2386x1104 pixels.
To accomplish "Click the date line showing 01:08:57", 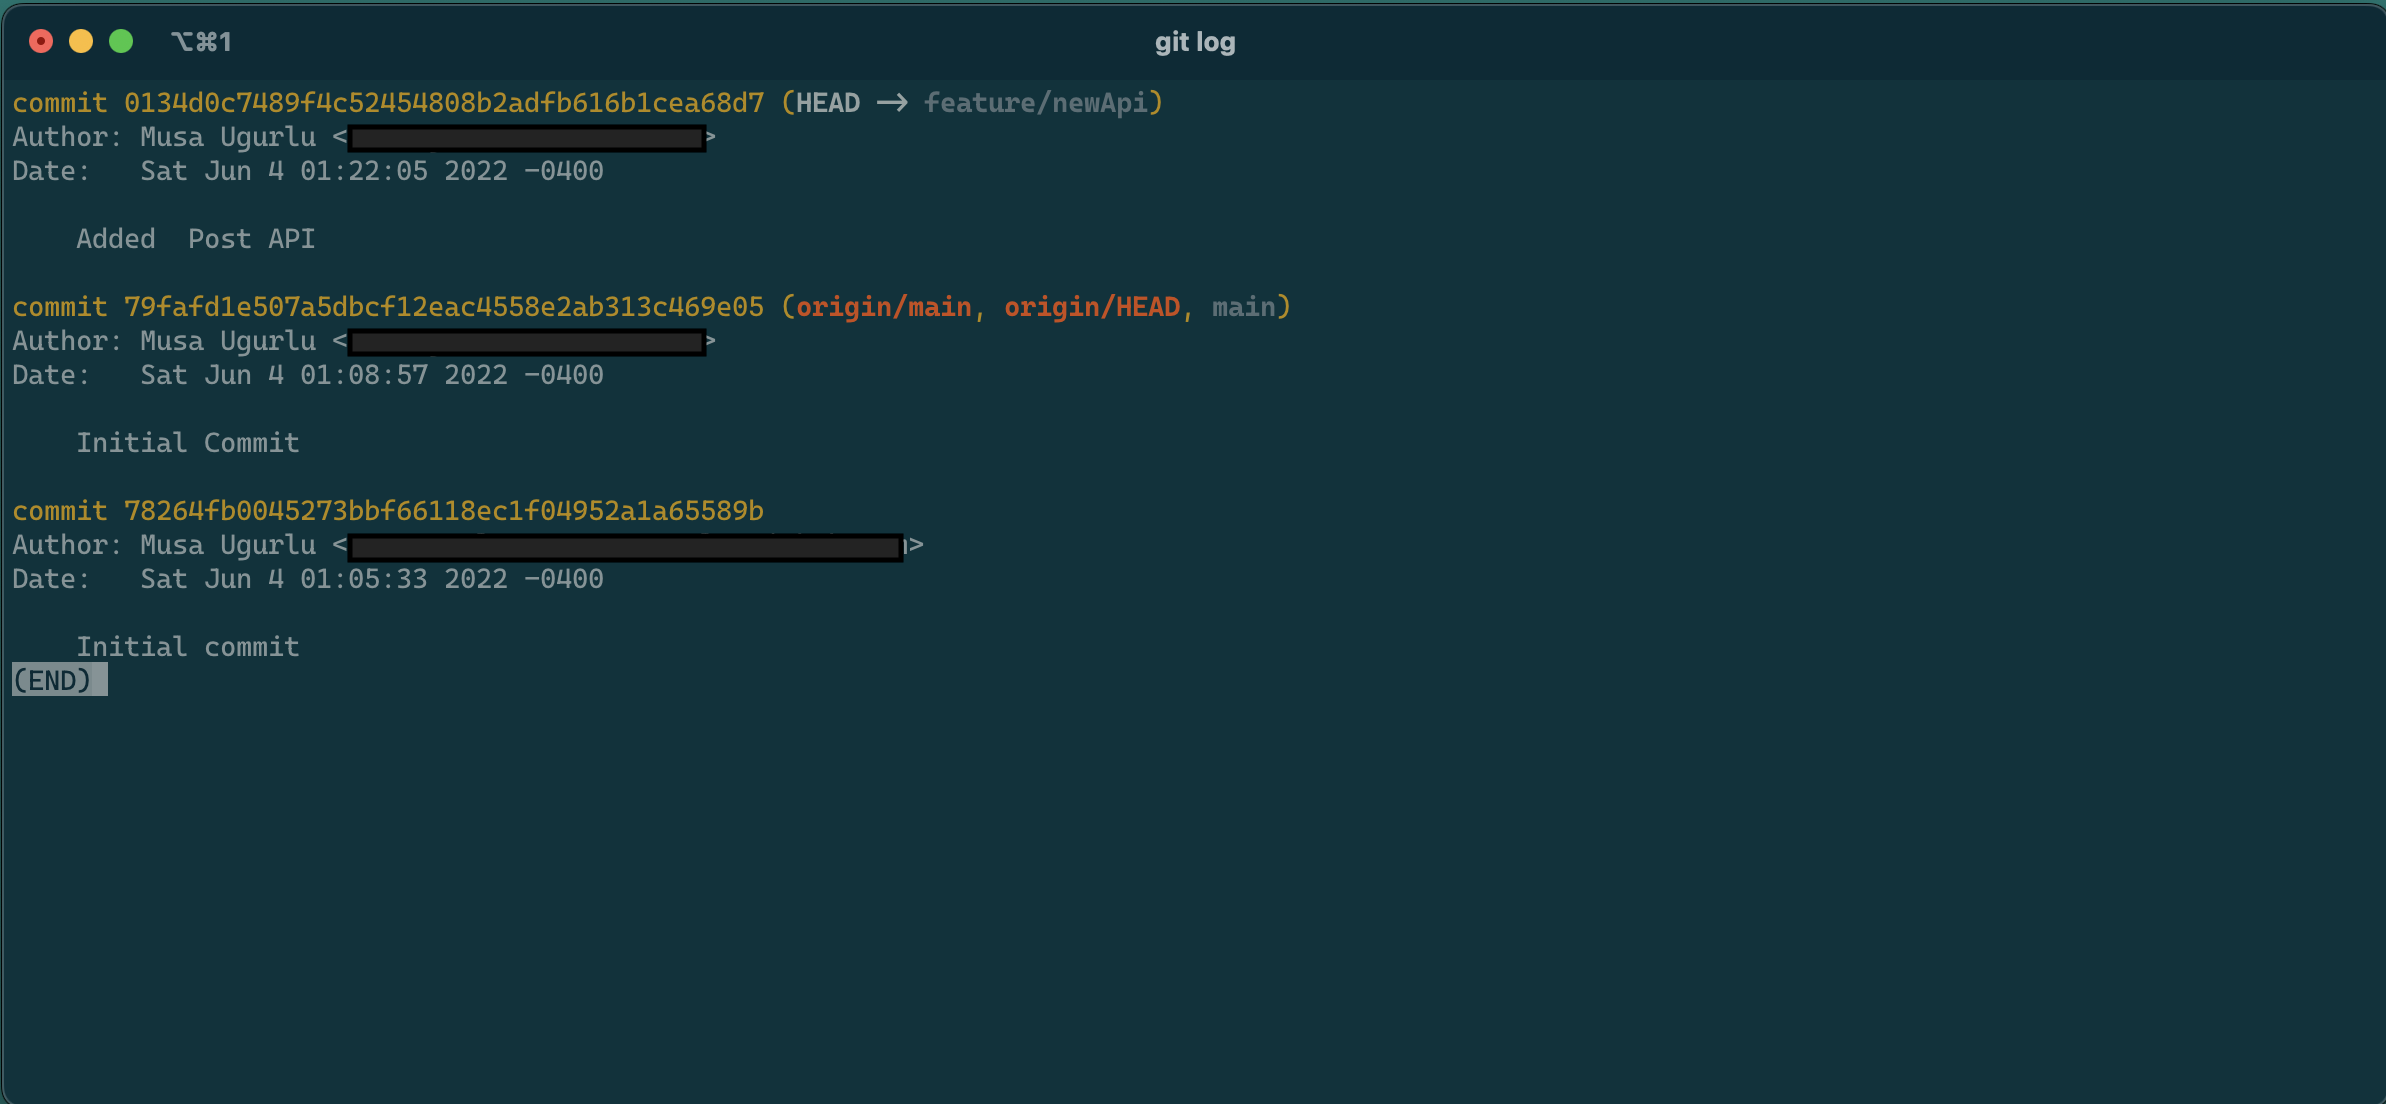I will [371, 375].
